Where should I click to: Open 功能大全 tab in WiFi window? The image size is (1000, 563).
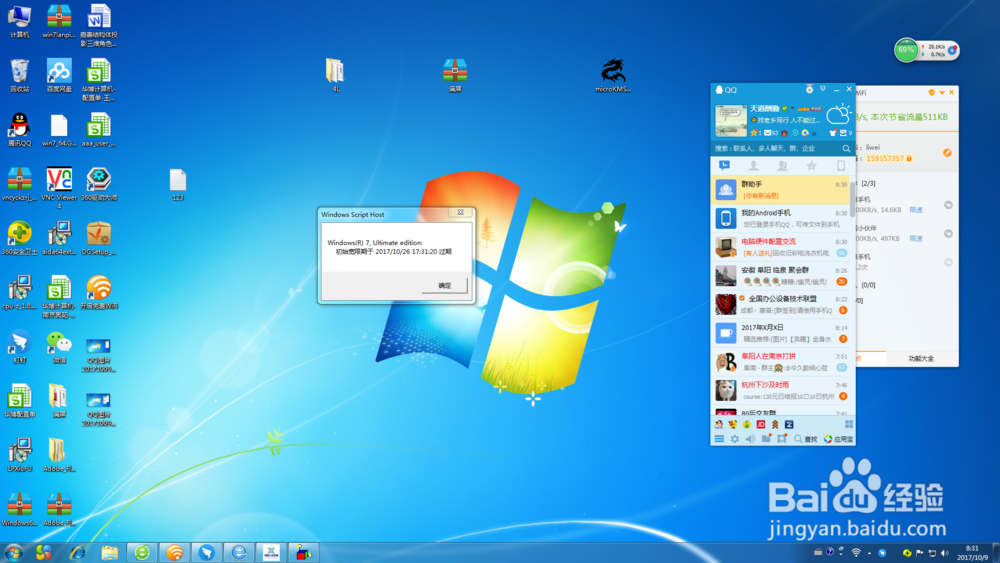click(921, 358)
